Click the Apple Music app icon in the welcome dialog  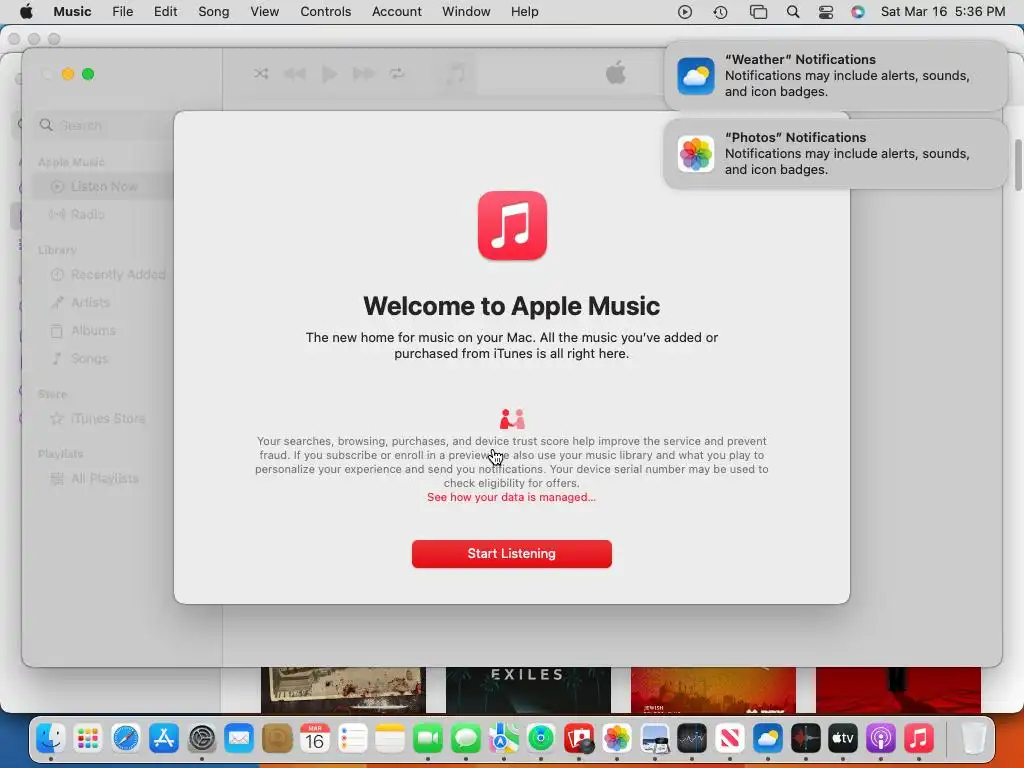pyautogui.click(x=512, y=225)
